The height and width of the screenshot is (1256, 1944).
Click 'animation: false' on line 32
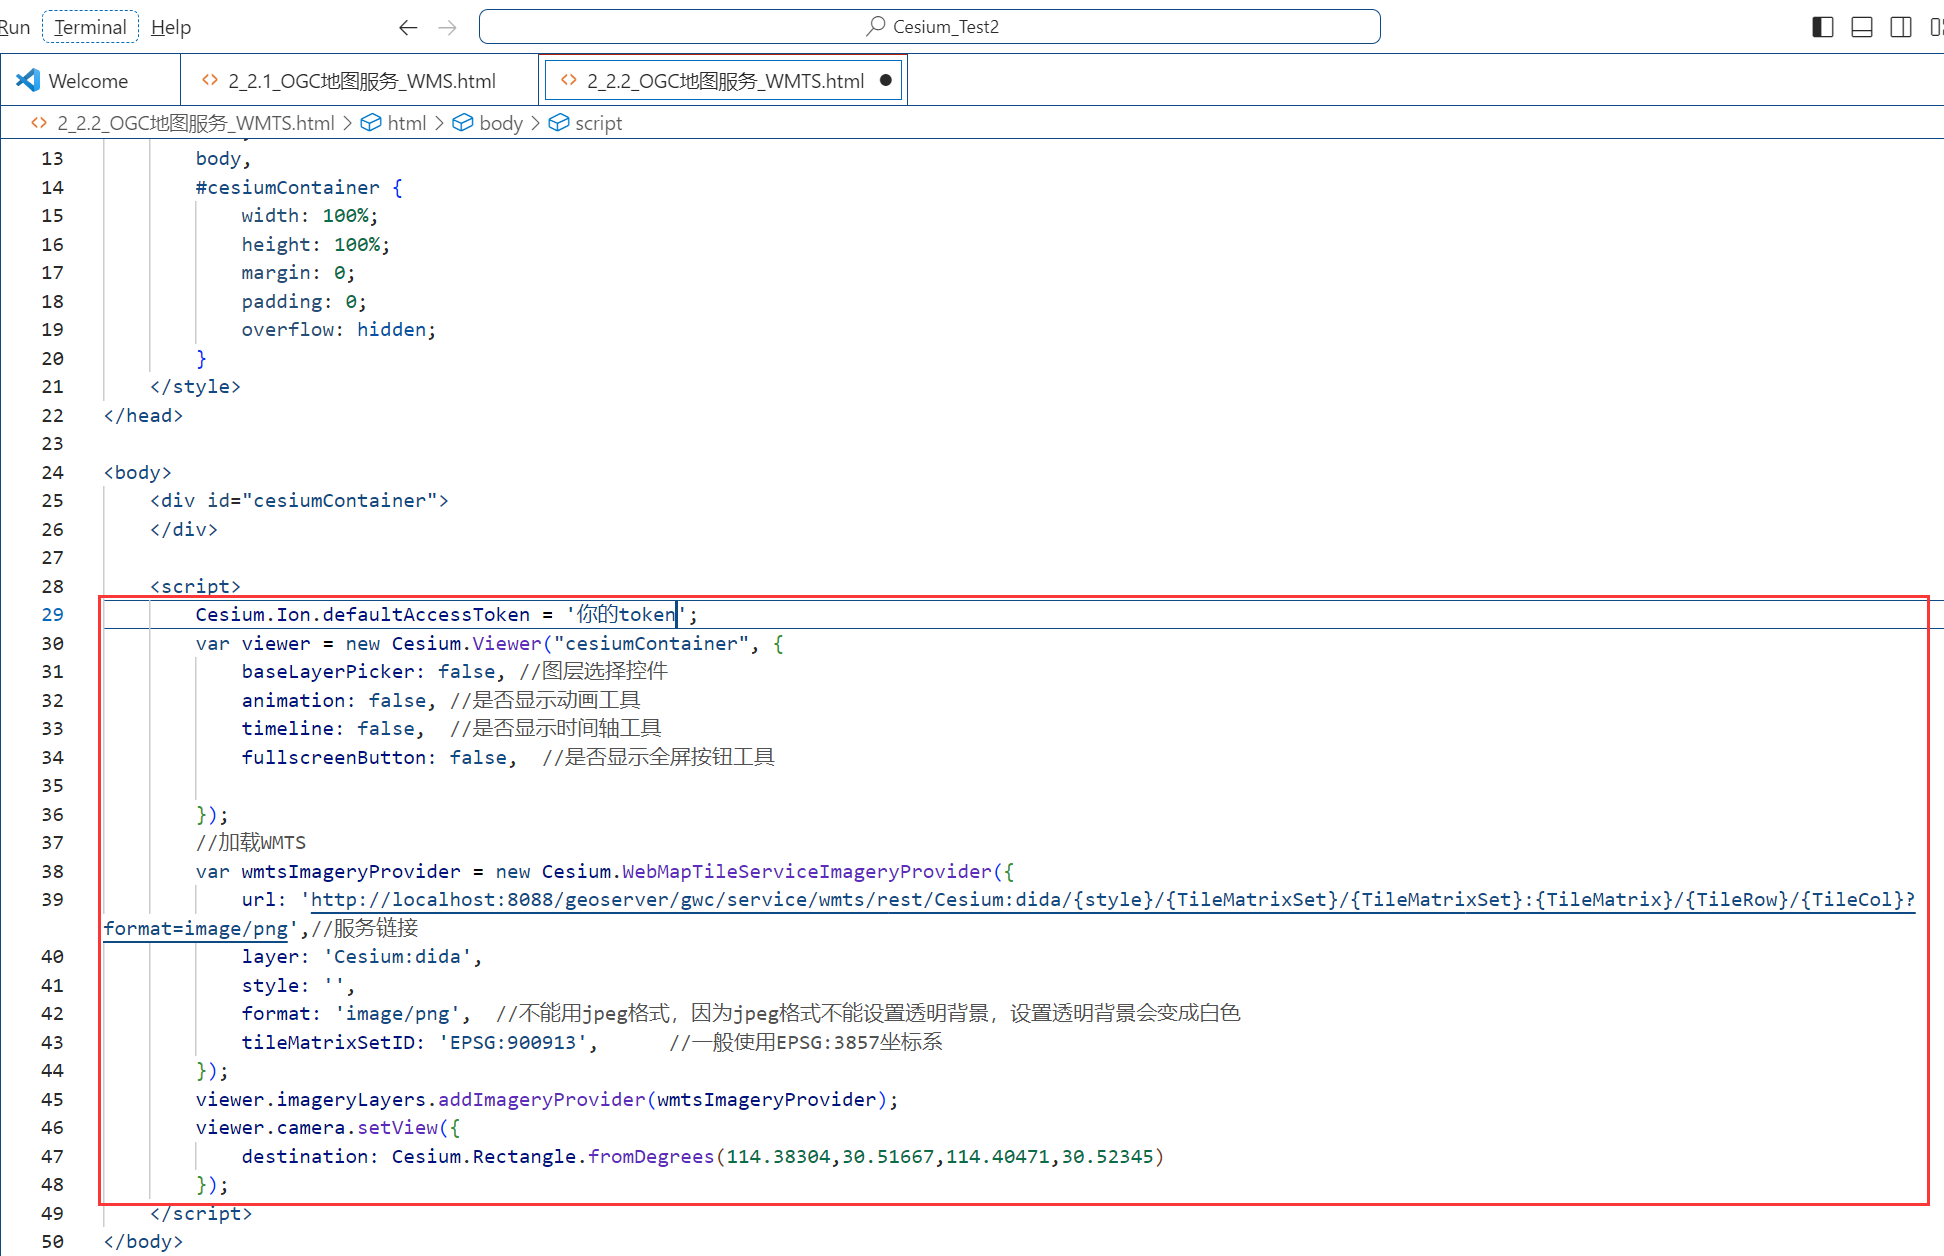tap(334, 701)
